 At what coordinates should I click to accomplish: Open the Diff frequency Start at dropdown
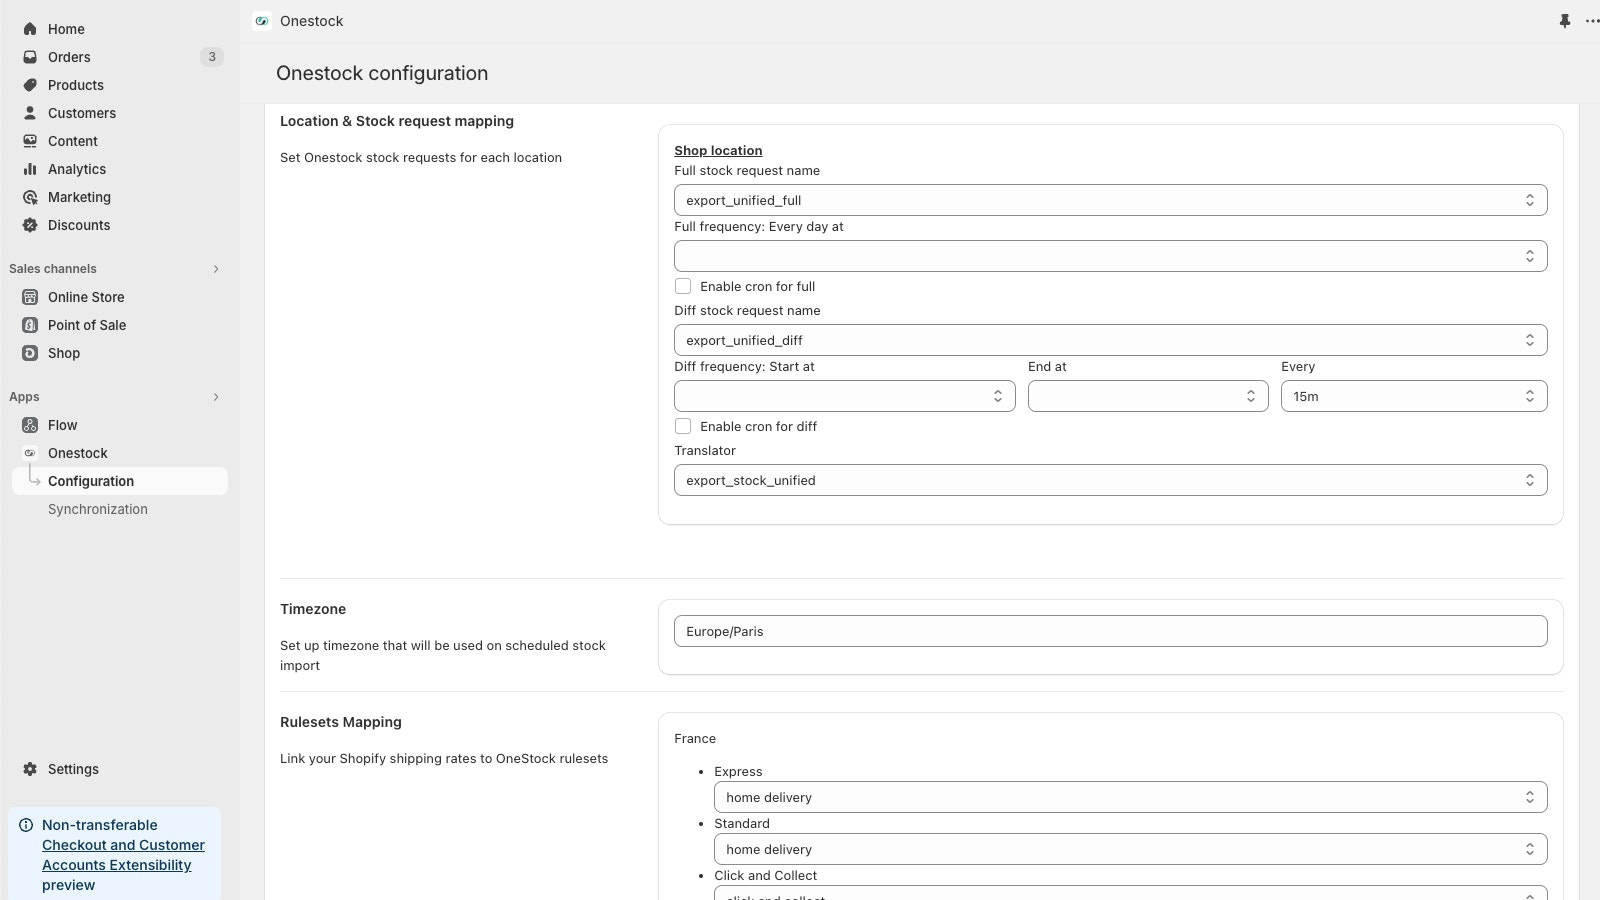844,396
